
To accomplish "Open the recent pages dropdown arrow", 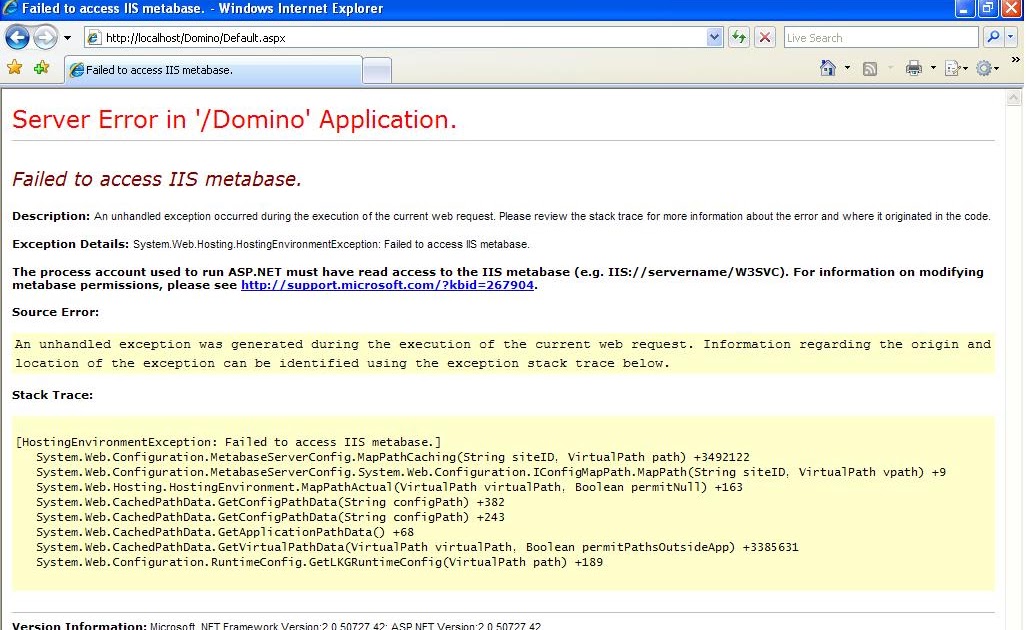I will (x=67, y=38).
